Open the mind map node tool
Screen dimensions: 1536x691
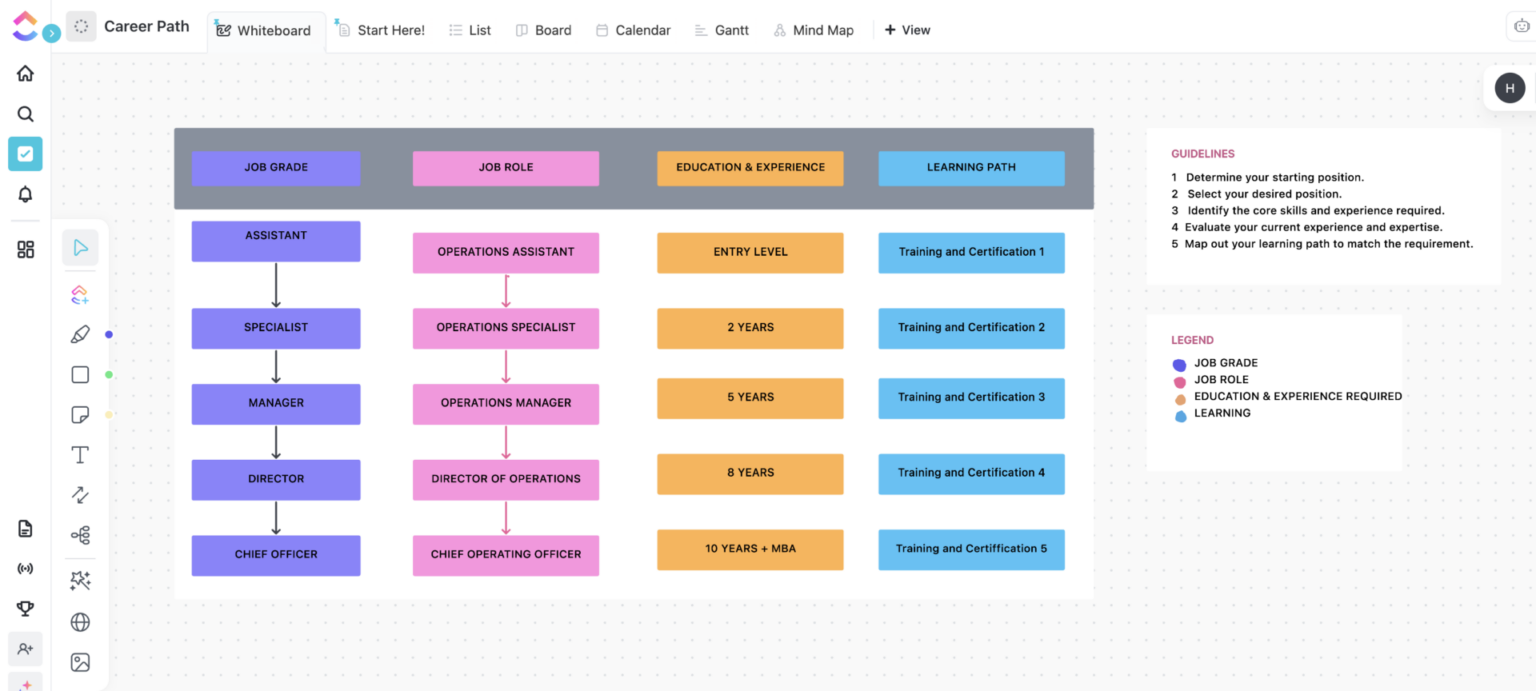click(x=80, y=534)
